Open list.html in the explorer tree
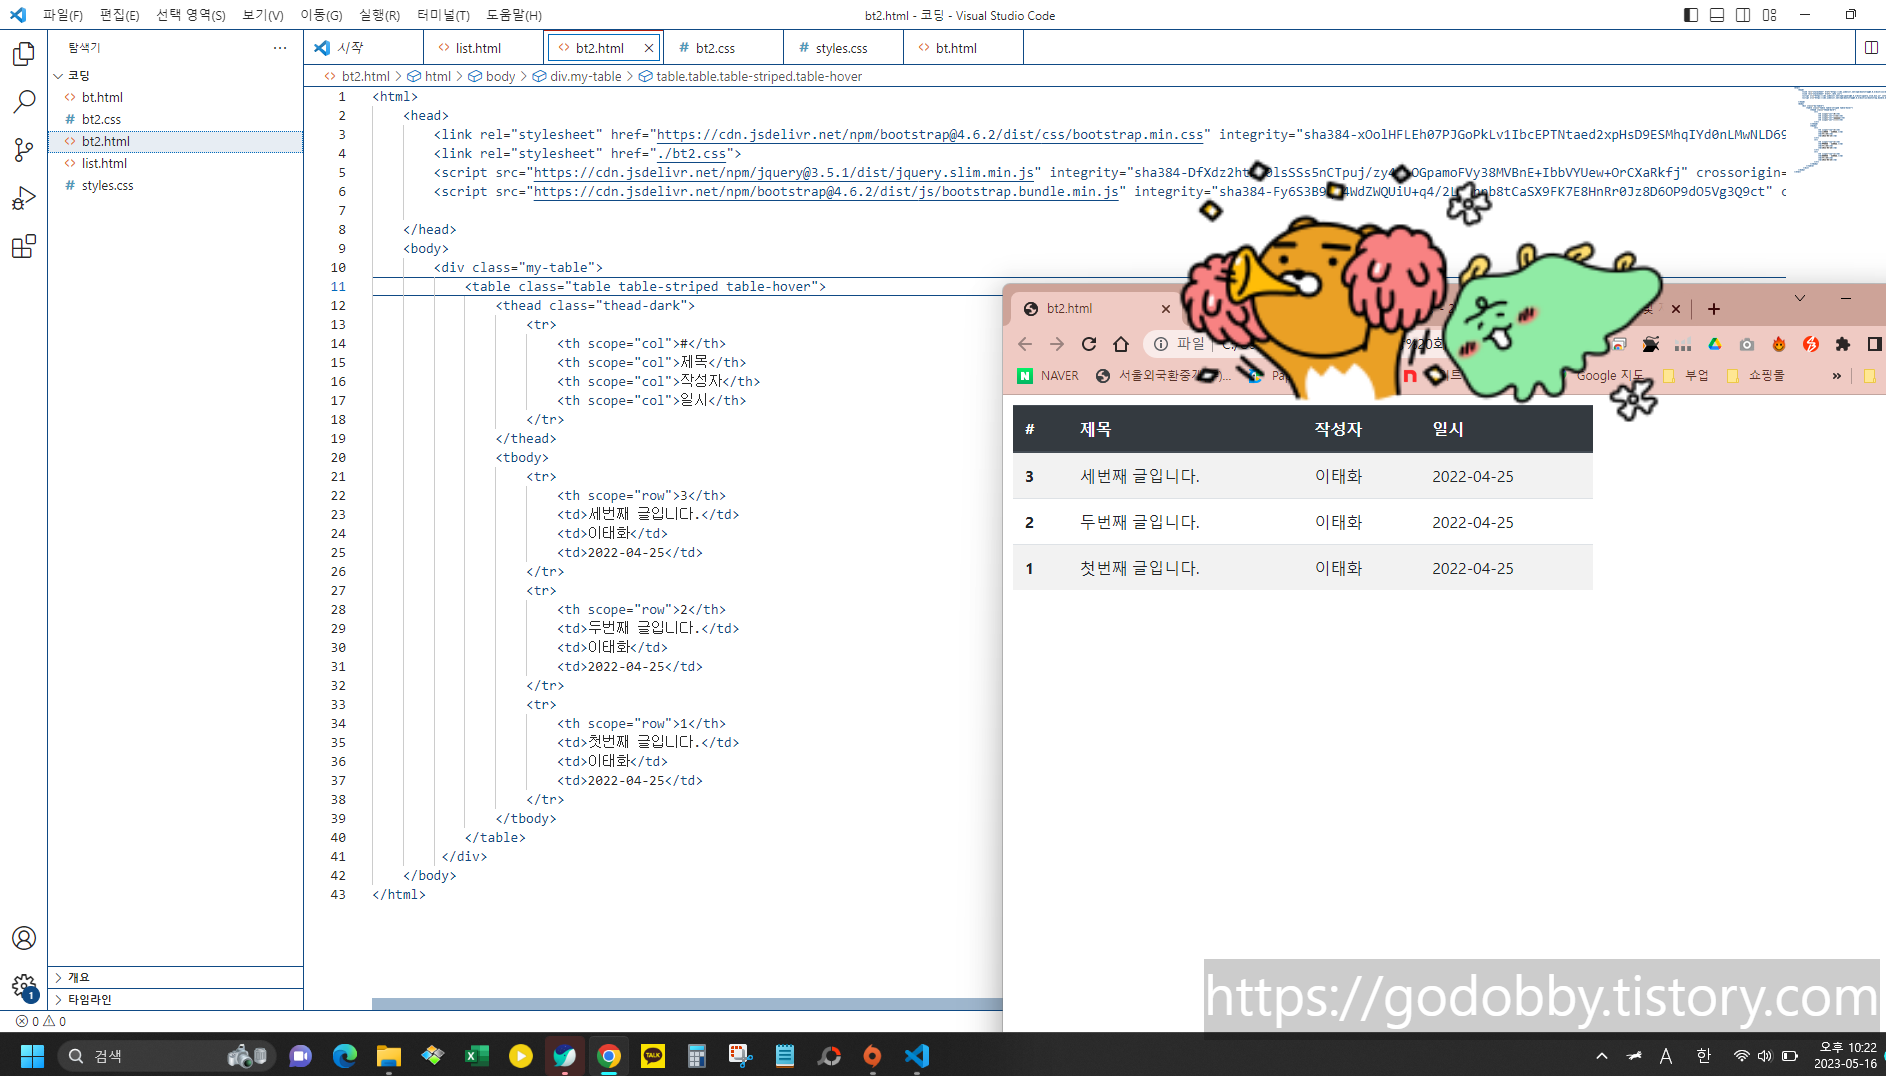The height and width of the screenshot is (1076, 1886). click(175, 163)
